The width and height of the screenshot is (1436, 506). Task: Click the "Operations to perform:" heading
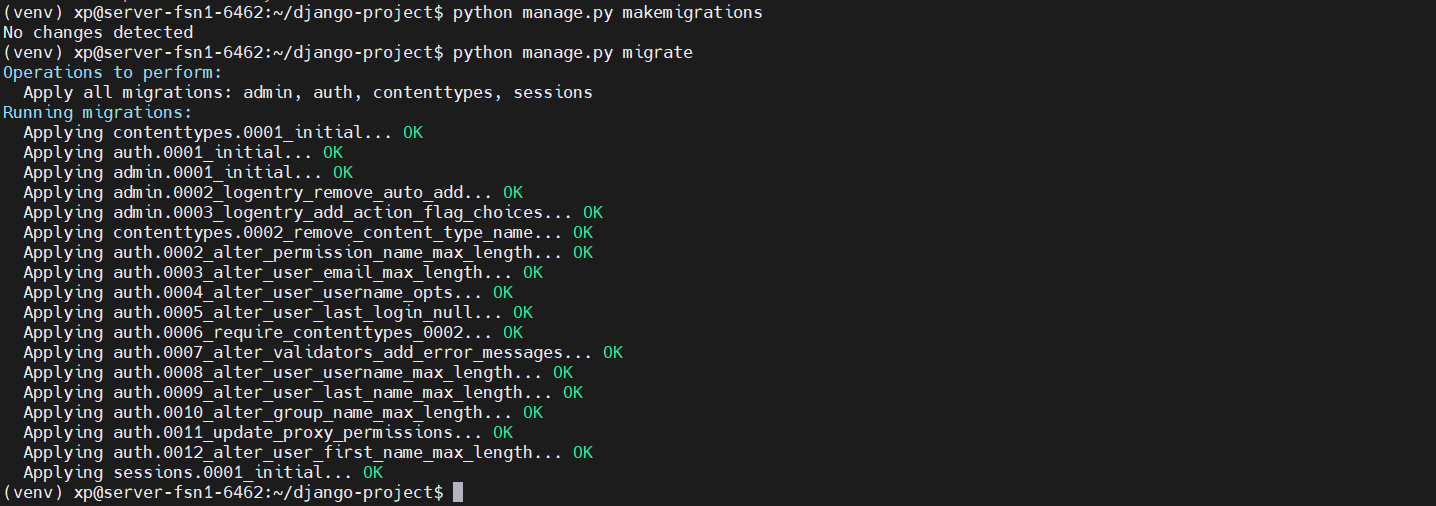tap(113, 72)
